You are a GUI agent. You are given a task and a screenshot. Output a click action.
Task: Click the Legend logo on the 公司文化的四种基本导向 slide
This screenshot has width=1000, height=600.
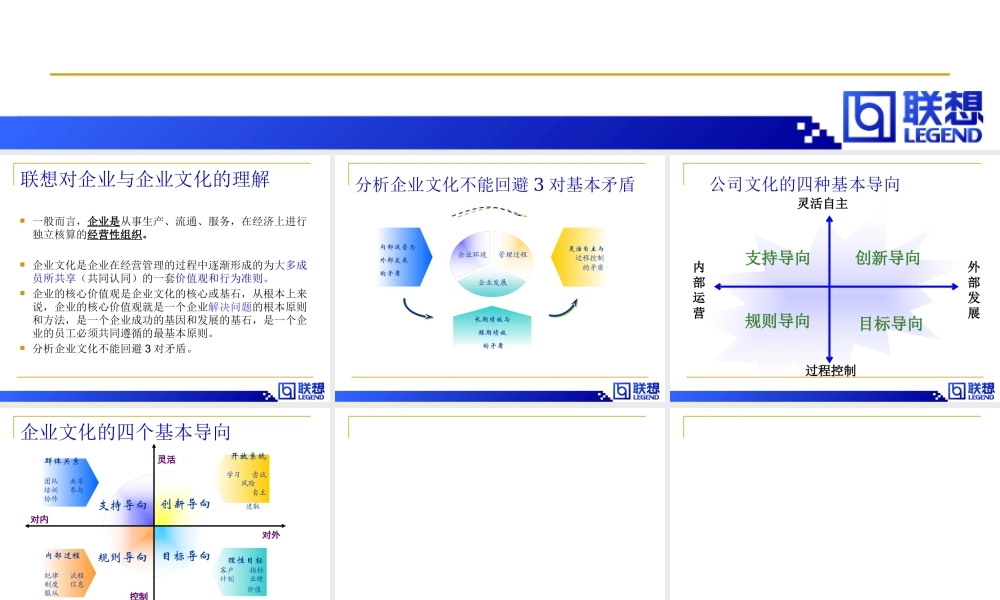click(971, 391)
